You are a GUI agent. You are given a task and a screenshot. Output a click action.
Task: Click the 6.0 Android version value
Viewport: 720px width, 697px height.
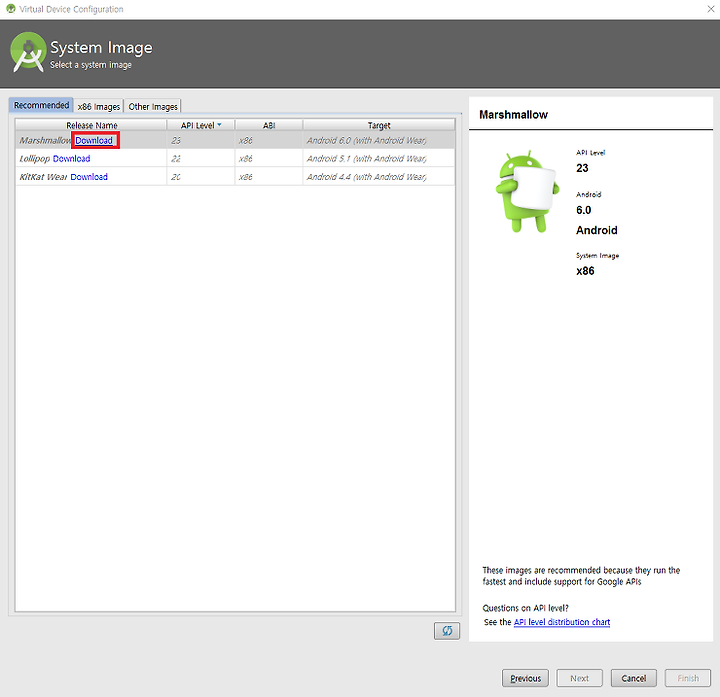click(x=584, y=210)
